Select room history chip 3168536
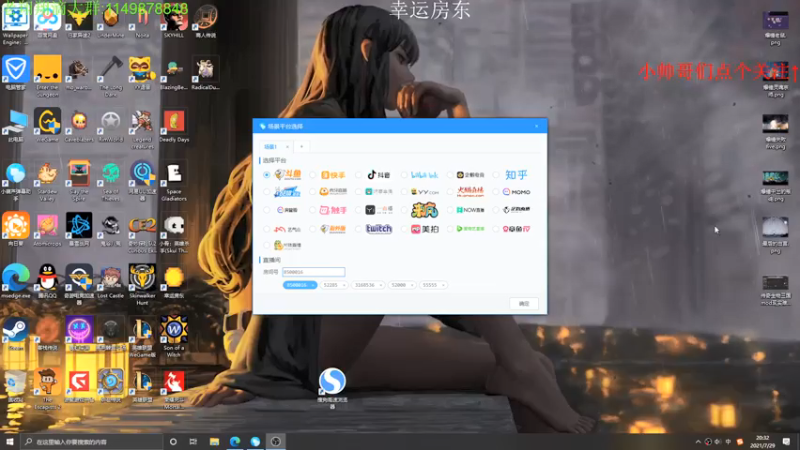Screen dimensions: 800x450 [368, 285]
